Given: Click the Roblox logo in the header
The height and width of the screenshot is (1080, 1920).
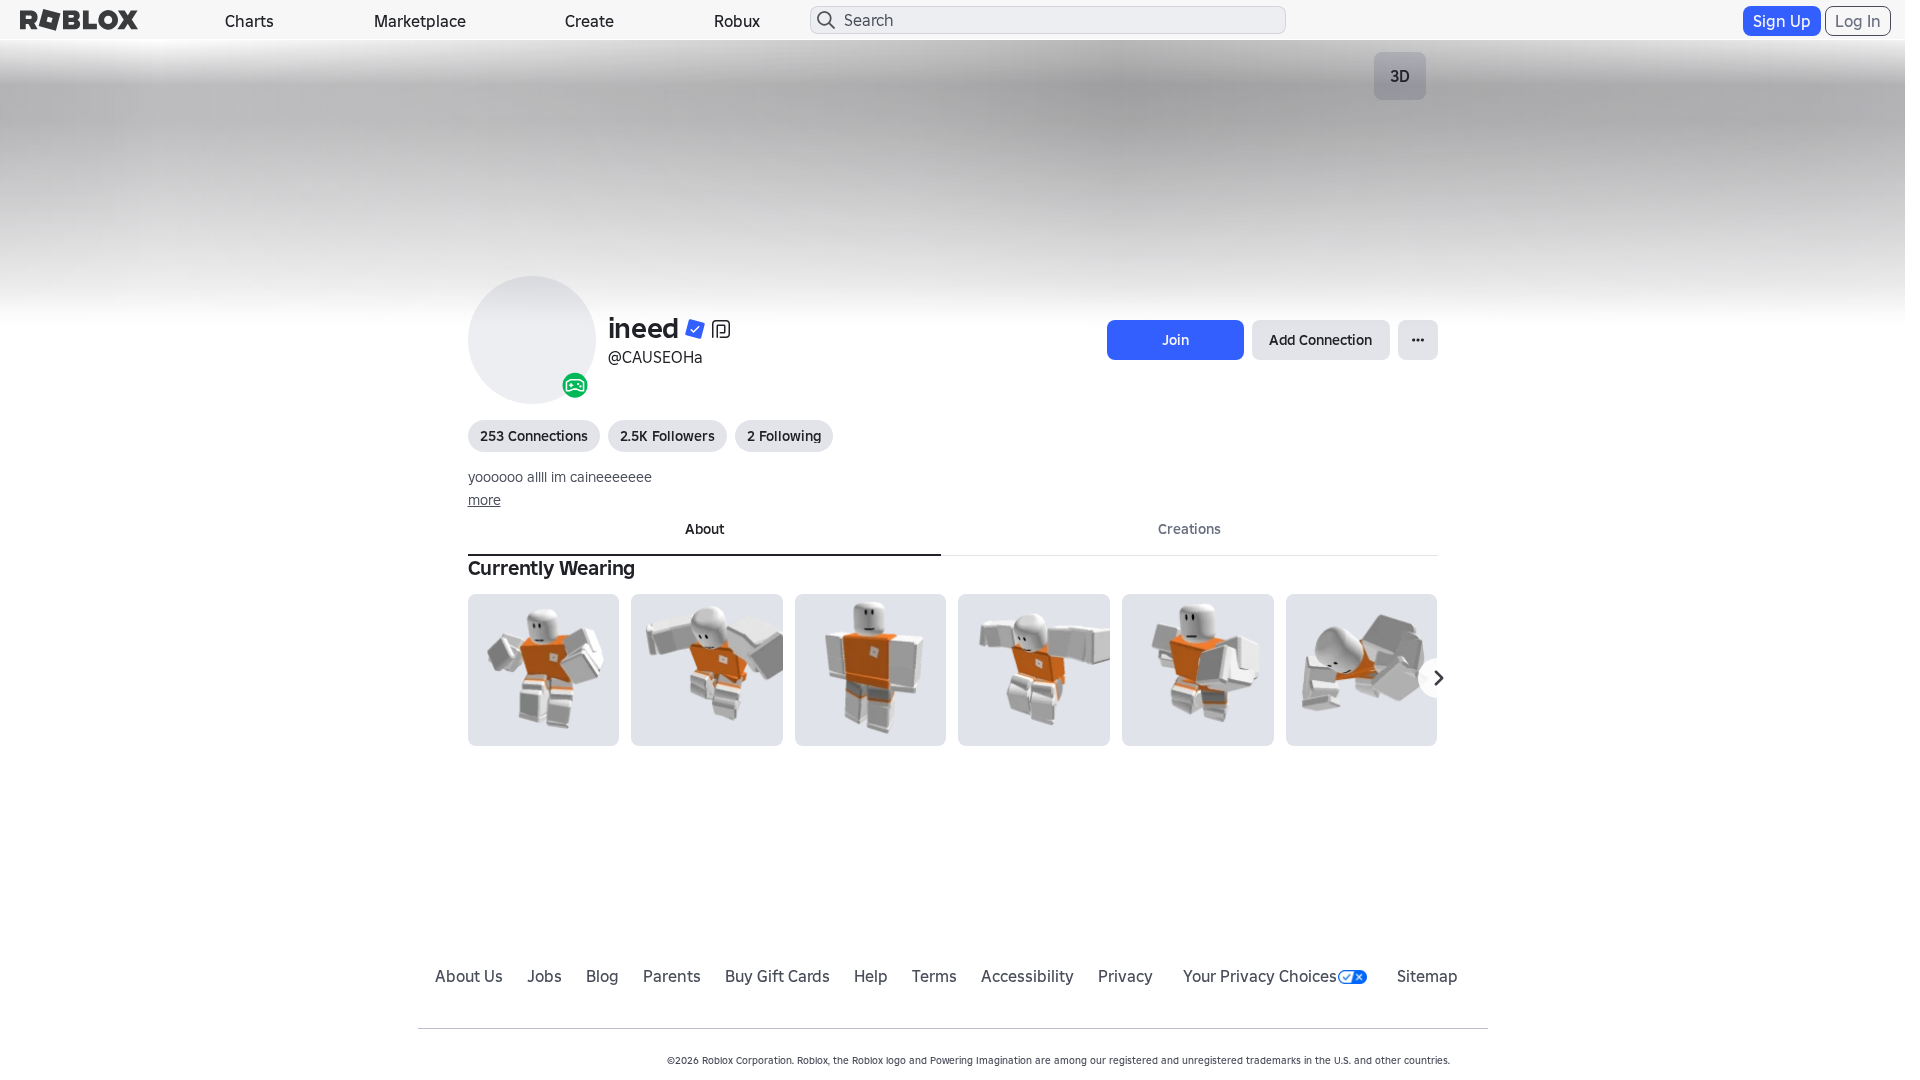Looking at the screenshot, I should point(79,20).
